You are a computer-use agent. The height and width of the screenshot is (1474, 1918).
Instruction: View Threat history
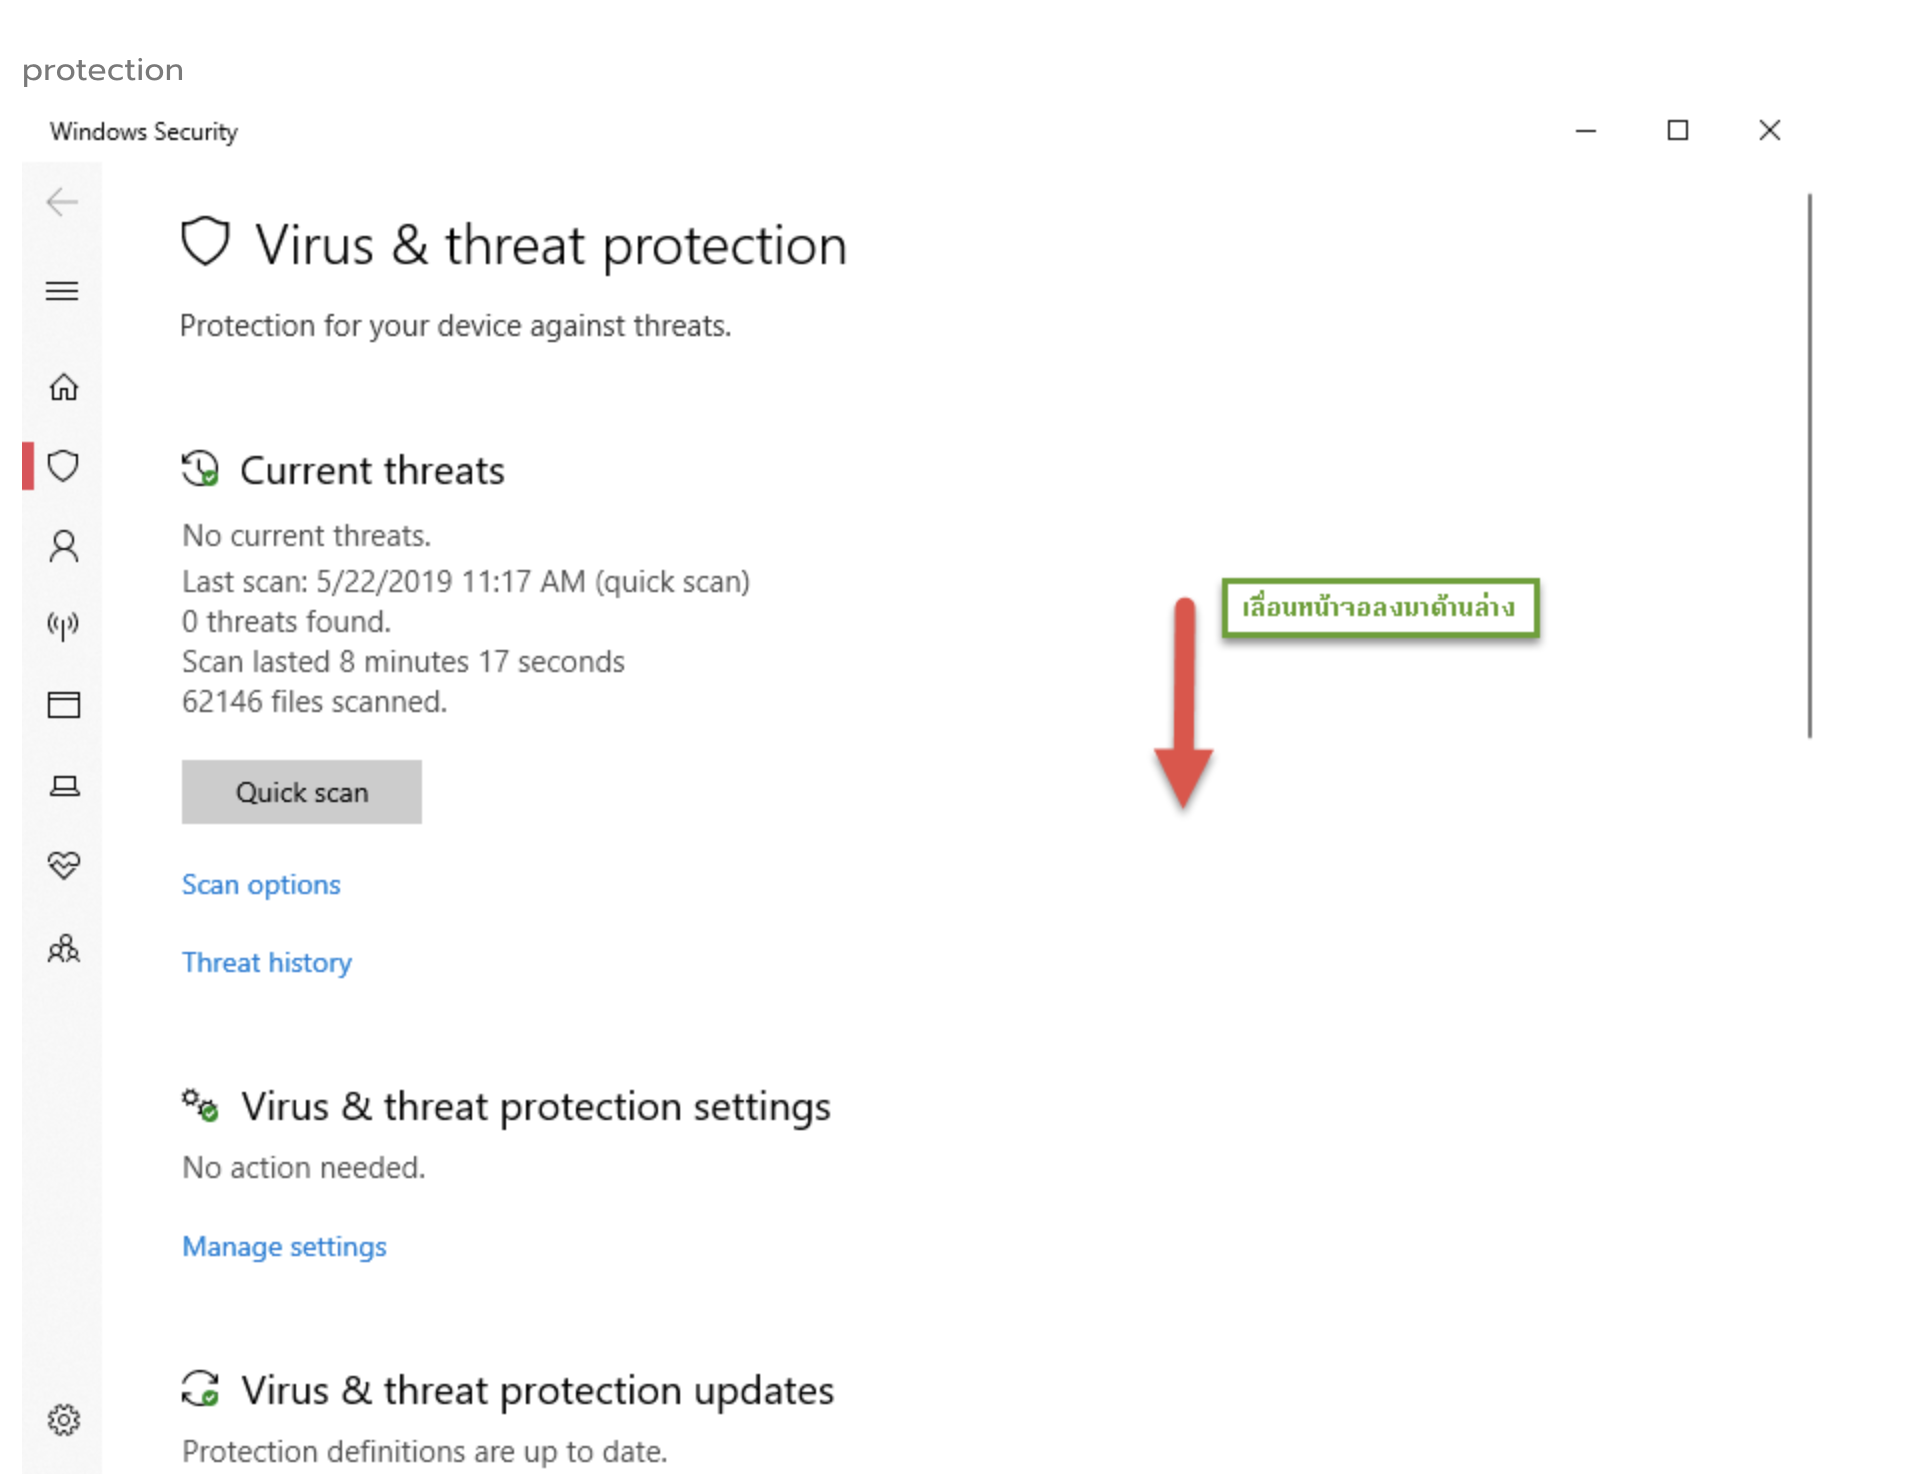click(266, 962)
